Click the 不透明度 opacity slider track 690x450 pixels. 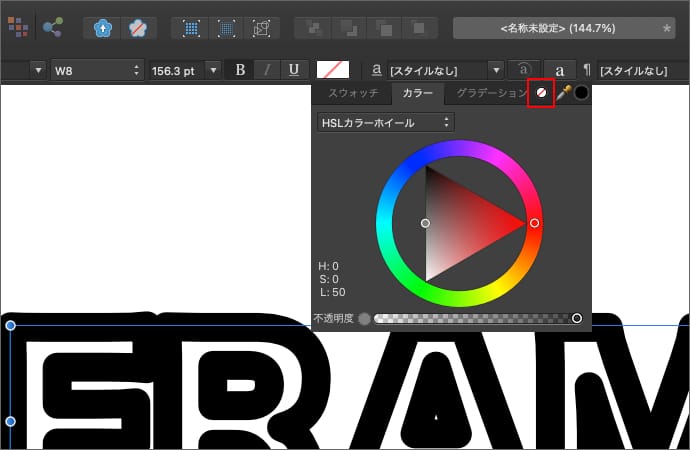coord(470,318)
